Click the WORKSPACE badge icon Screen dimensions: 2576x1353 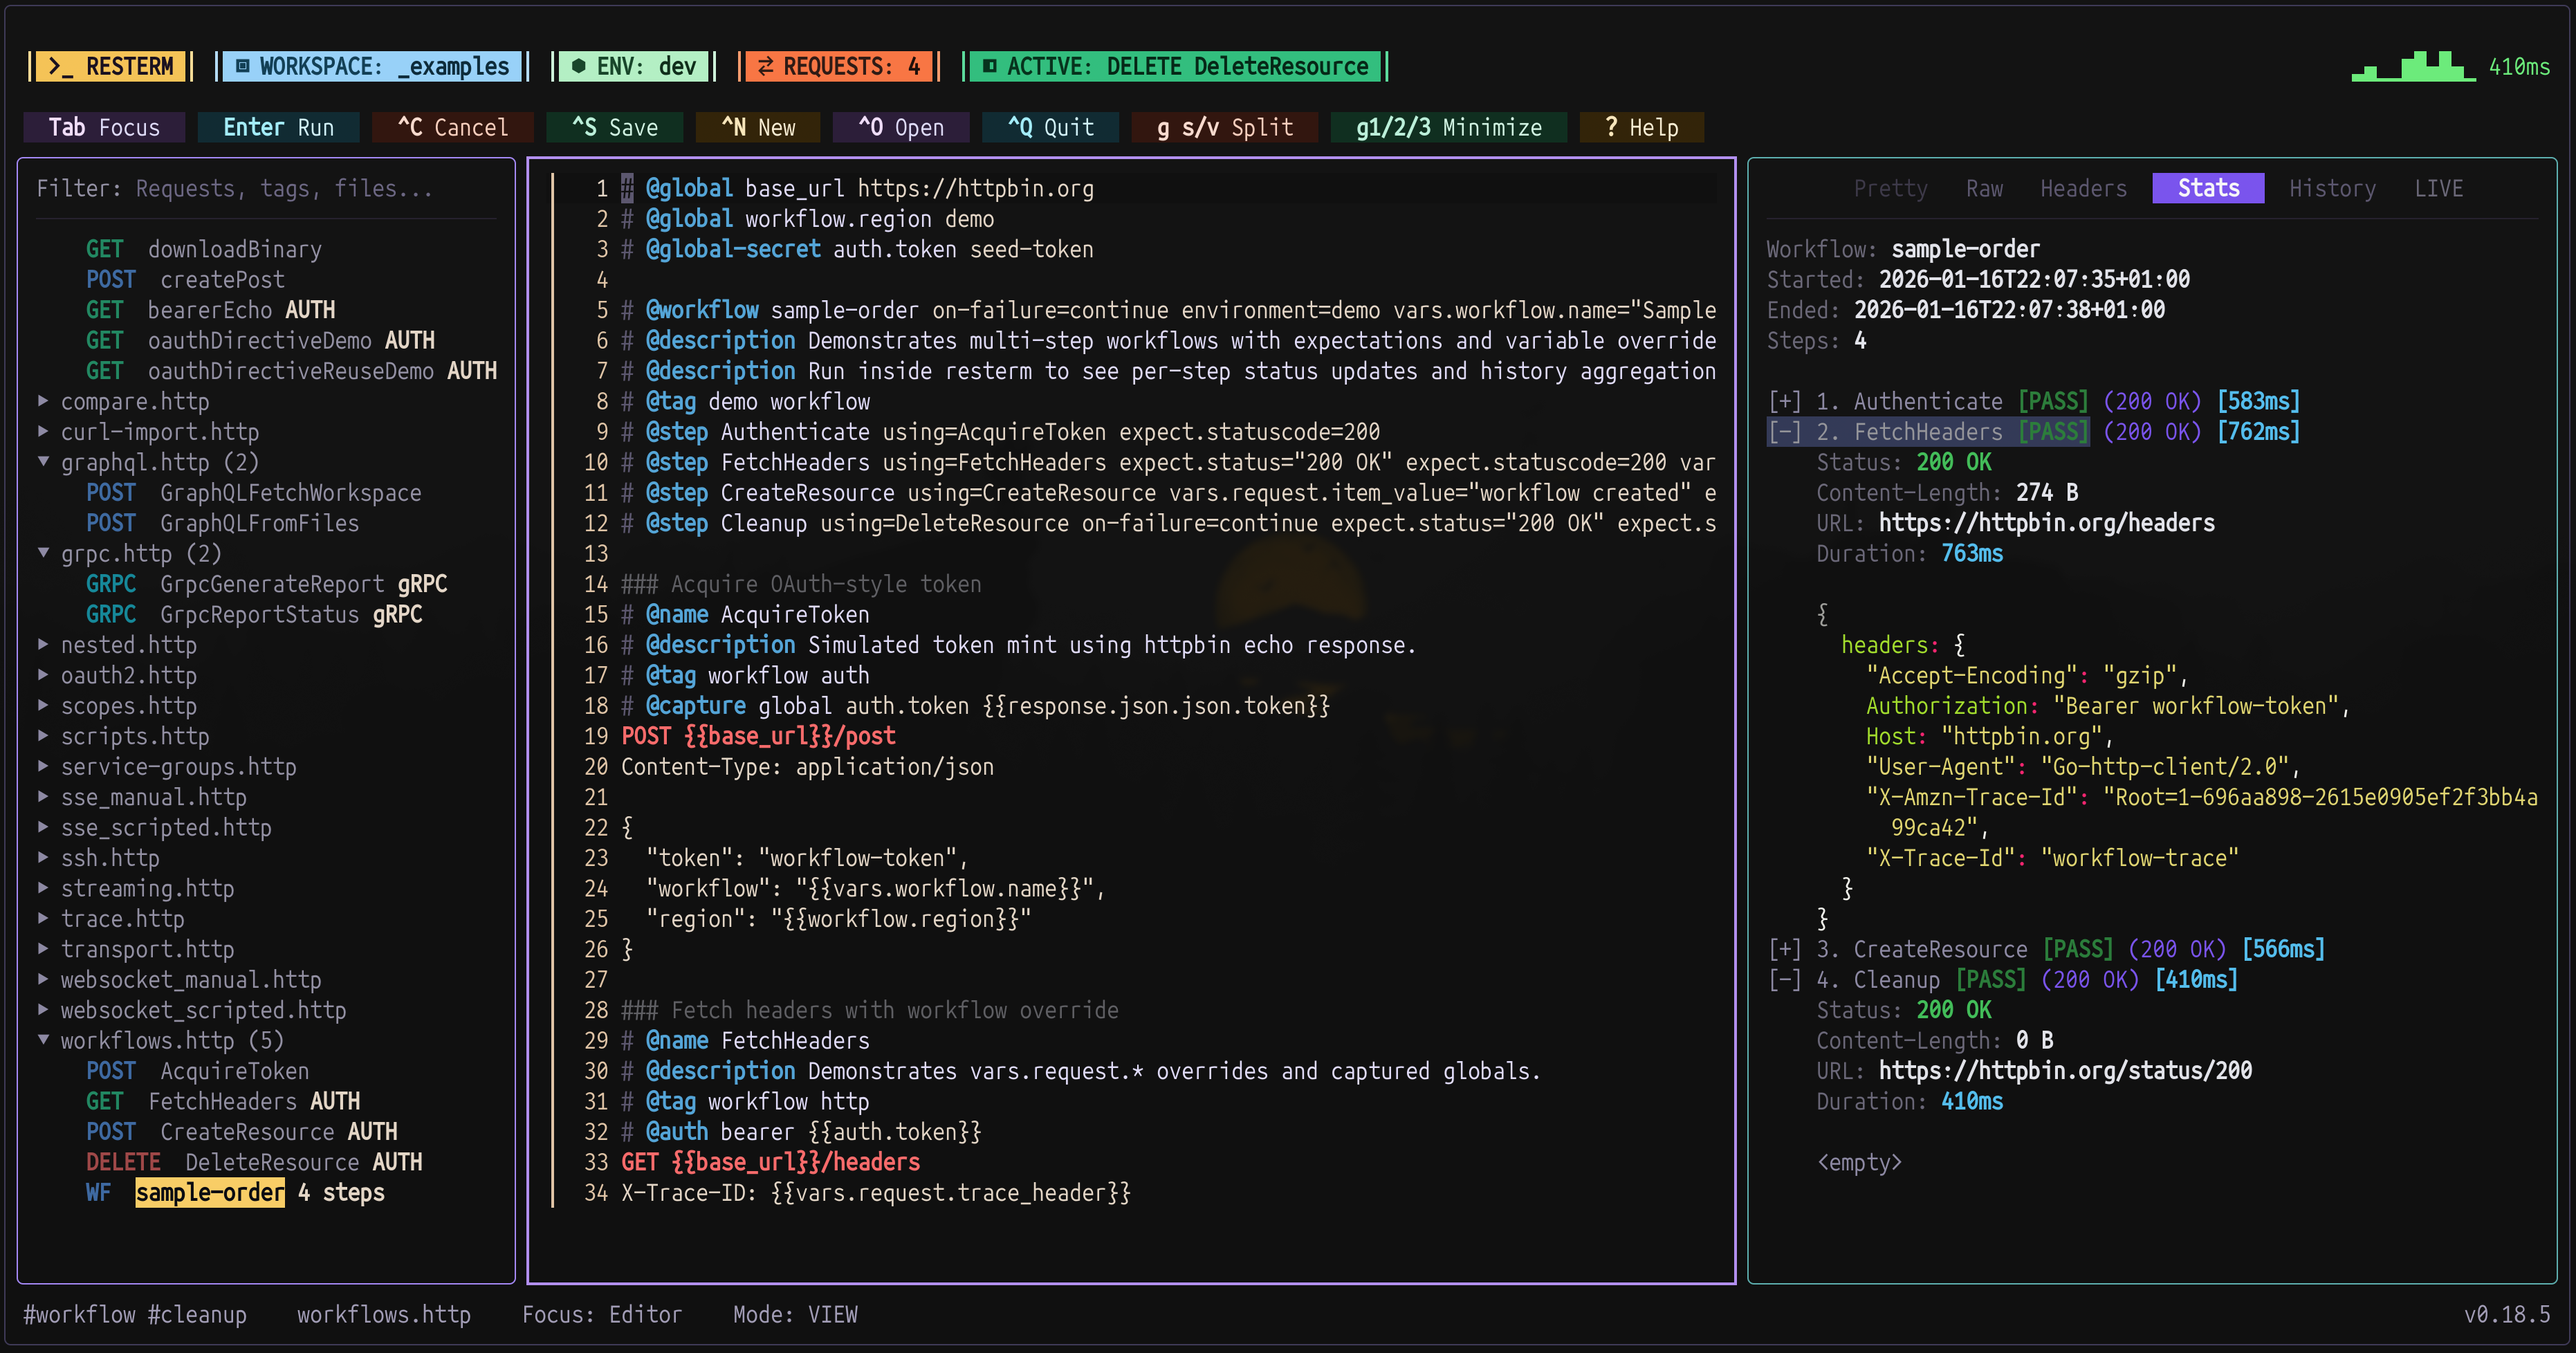242,67
